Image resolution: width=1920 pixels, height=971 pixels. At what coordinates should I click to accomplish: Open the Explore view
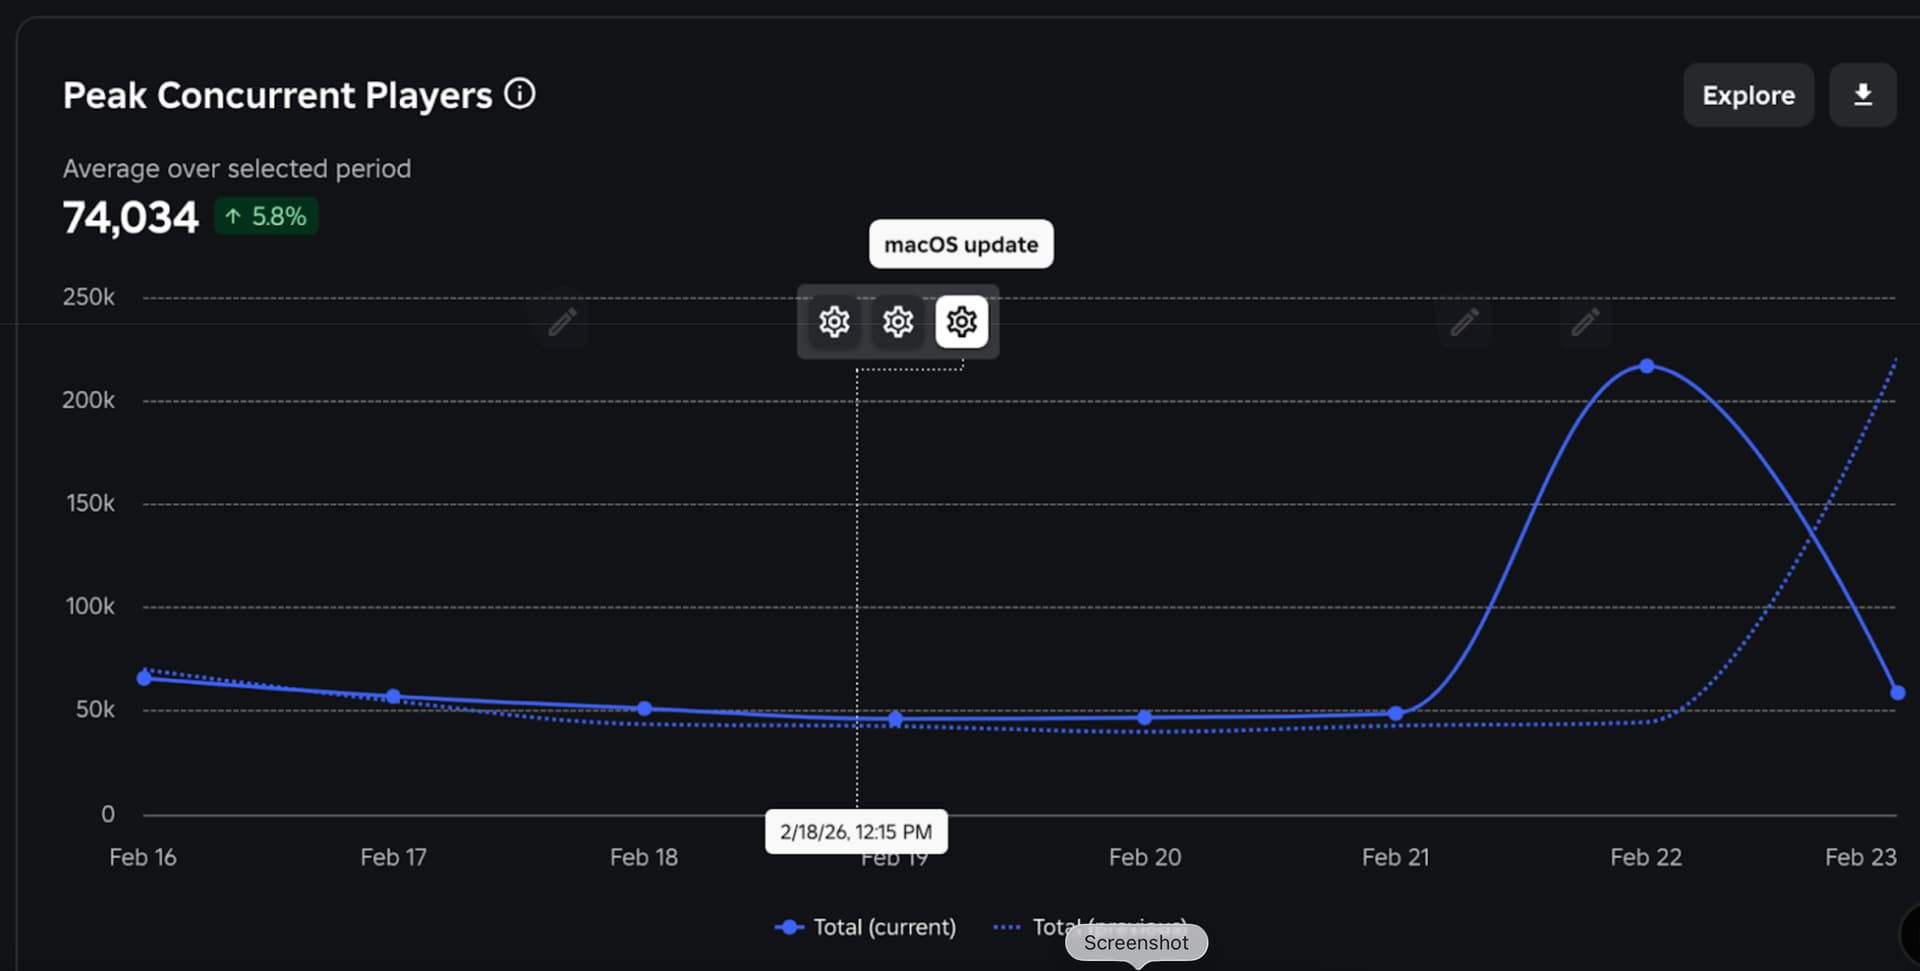click(1748, 95)
